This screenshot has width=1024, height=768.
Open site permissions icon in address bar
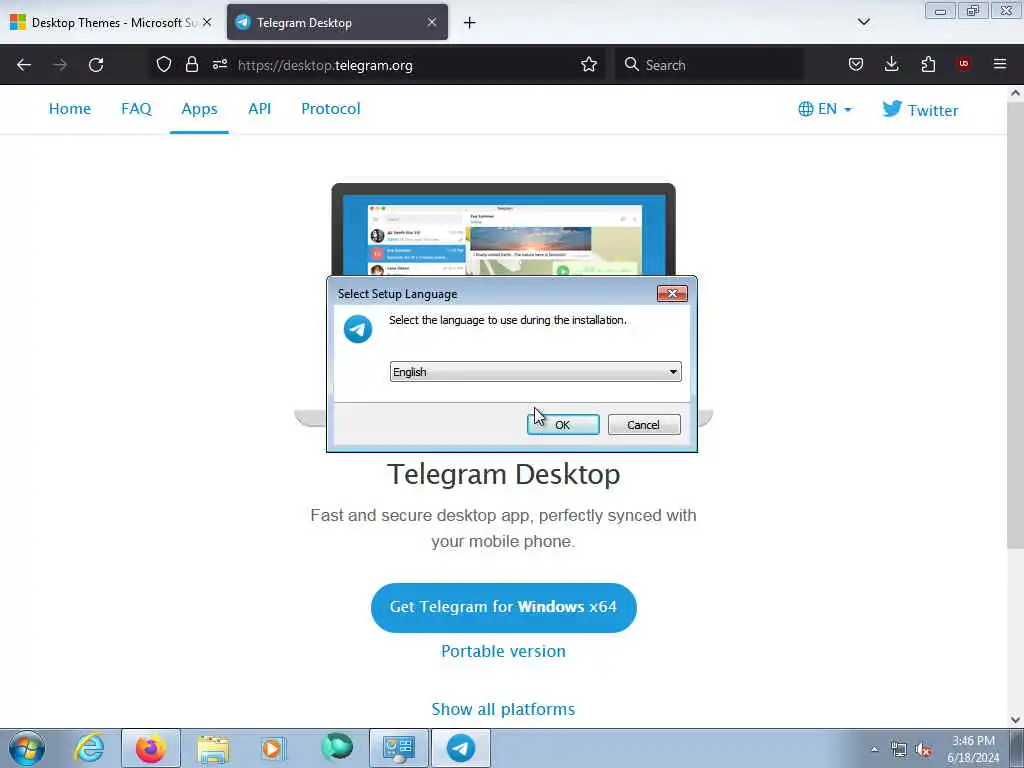click(219, 65)
